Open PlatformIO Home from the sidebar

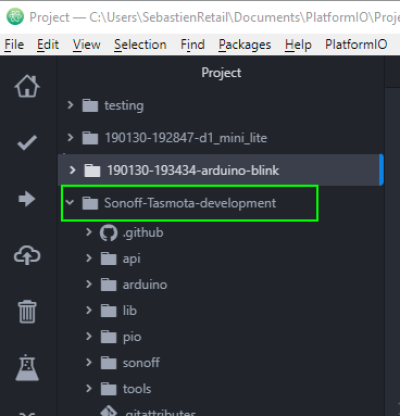coord(27,86)
